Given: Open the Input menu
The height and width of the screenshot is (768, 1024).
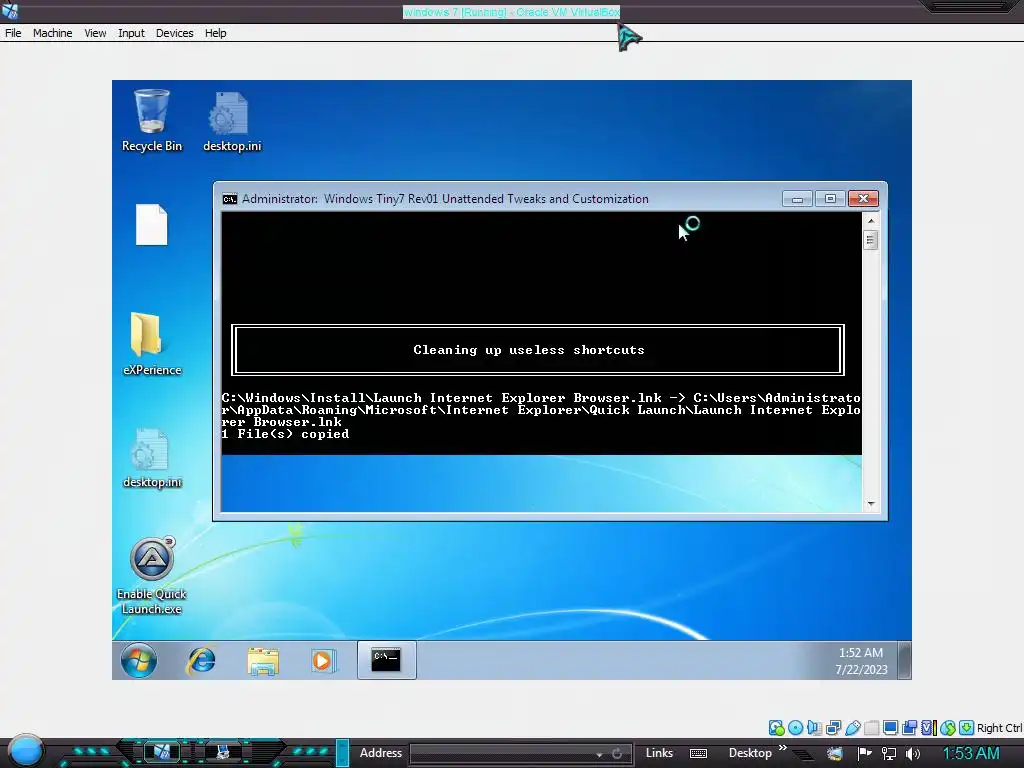Looking at the screenshot, I should click(x=131, y=33).
